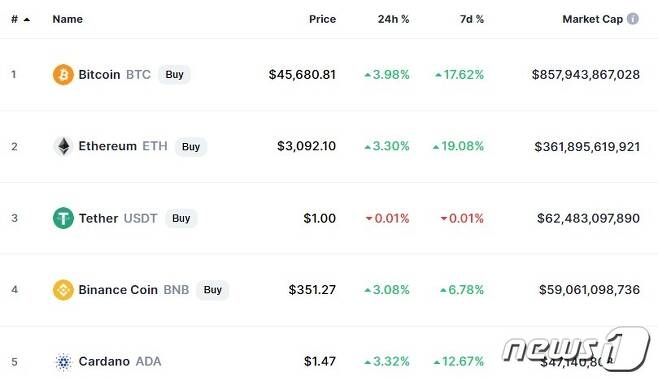This screenshot has height=381, width=658.
Task: Sort by the 24h % column header
Action: pos(393,19)
